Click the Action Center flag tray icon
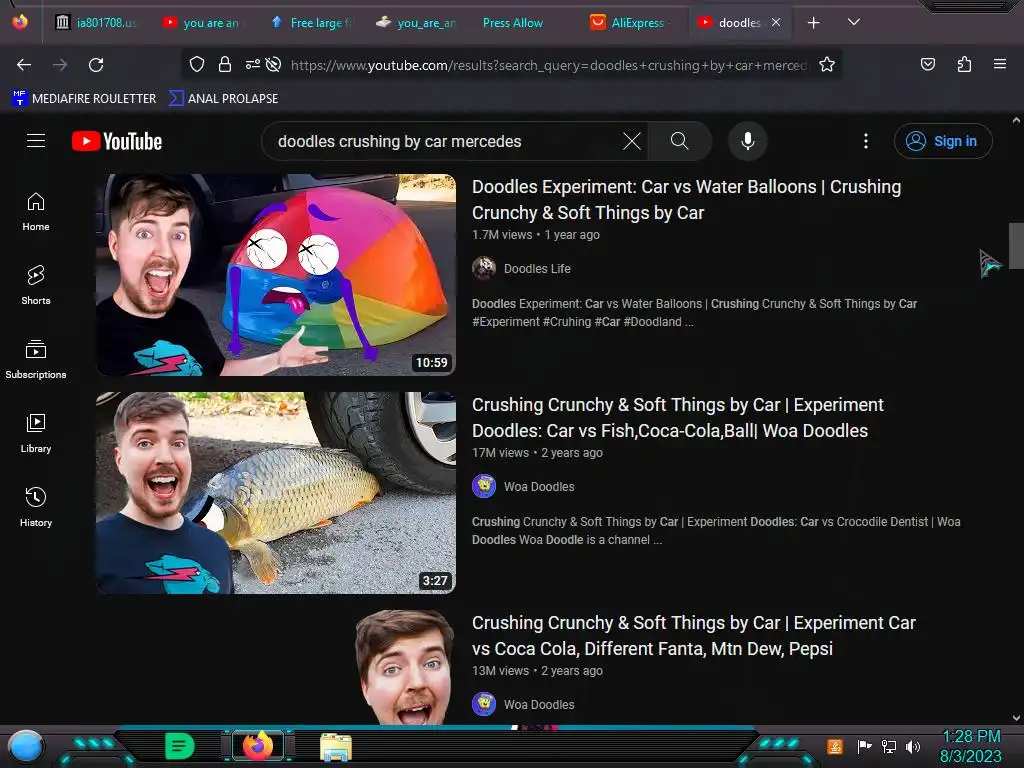Image resolution: width=1024 pixels, height=768 pixels. coord(864,746)
